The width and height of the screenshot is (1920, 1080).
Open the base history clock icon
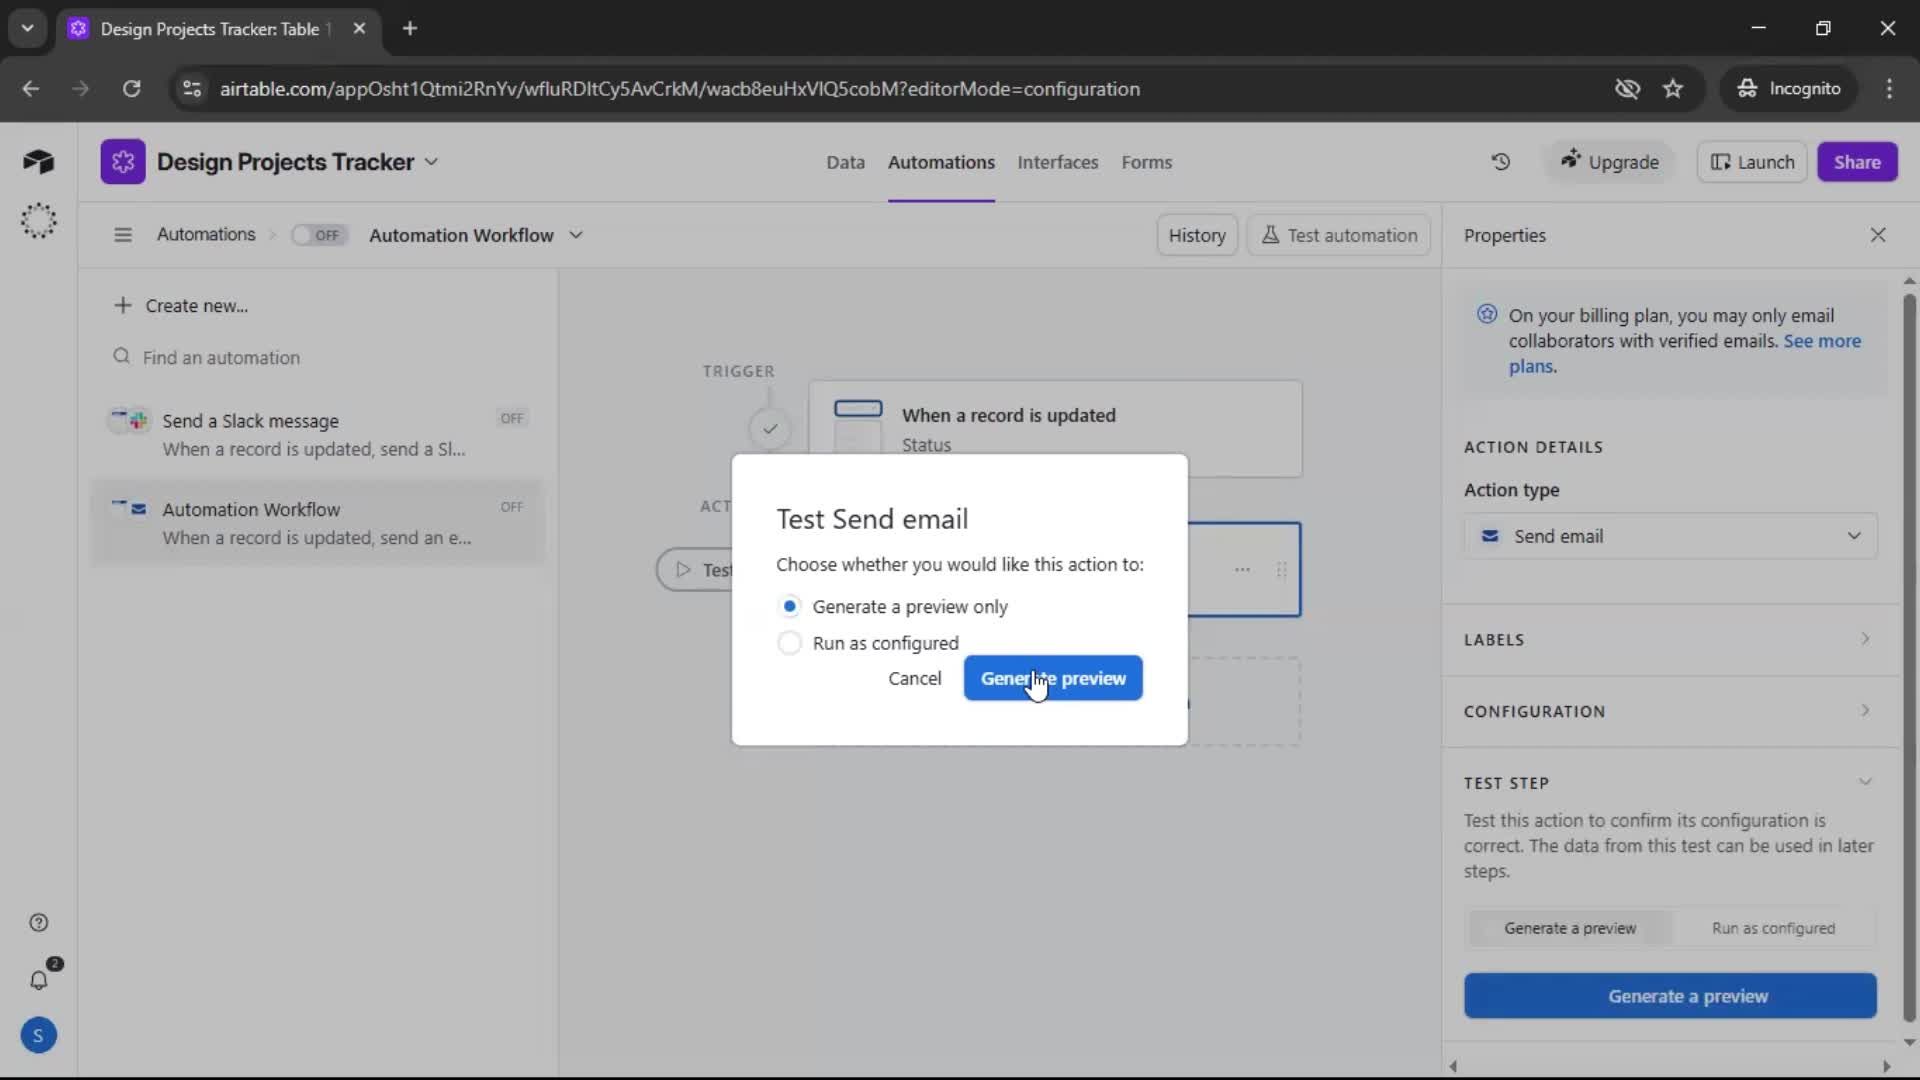[x=1500, y=162]
